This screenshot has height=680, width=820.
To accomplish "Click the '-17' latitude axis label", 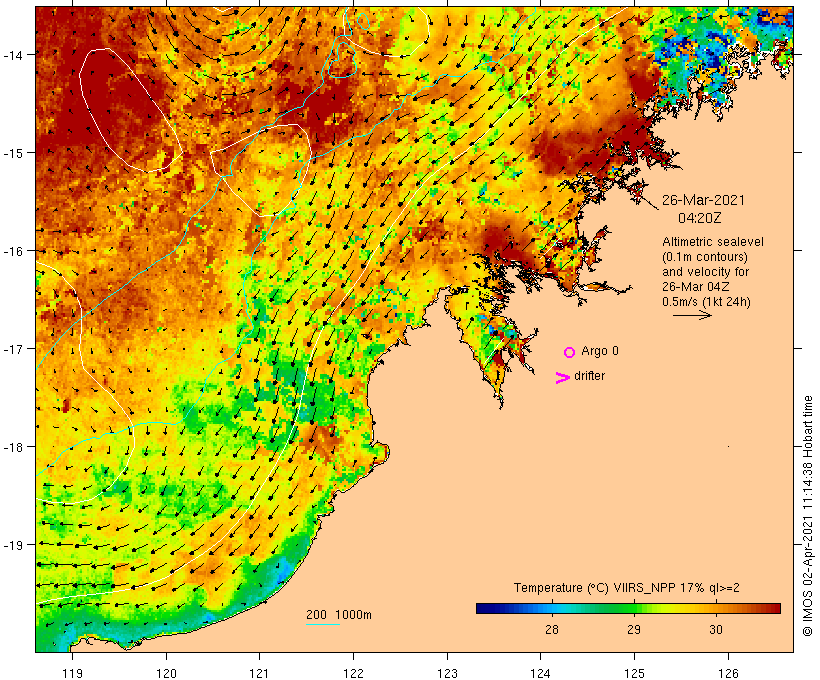I will click(x=12, y=348).
